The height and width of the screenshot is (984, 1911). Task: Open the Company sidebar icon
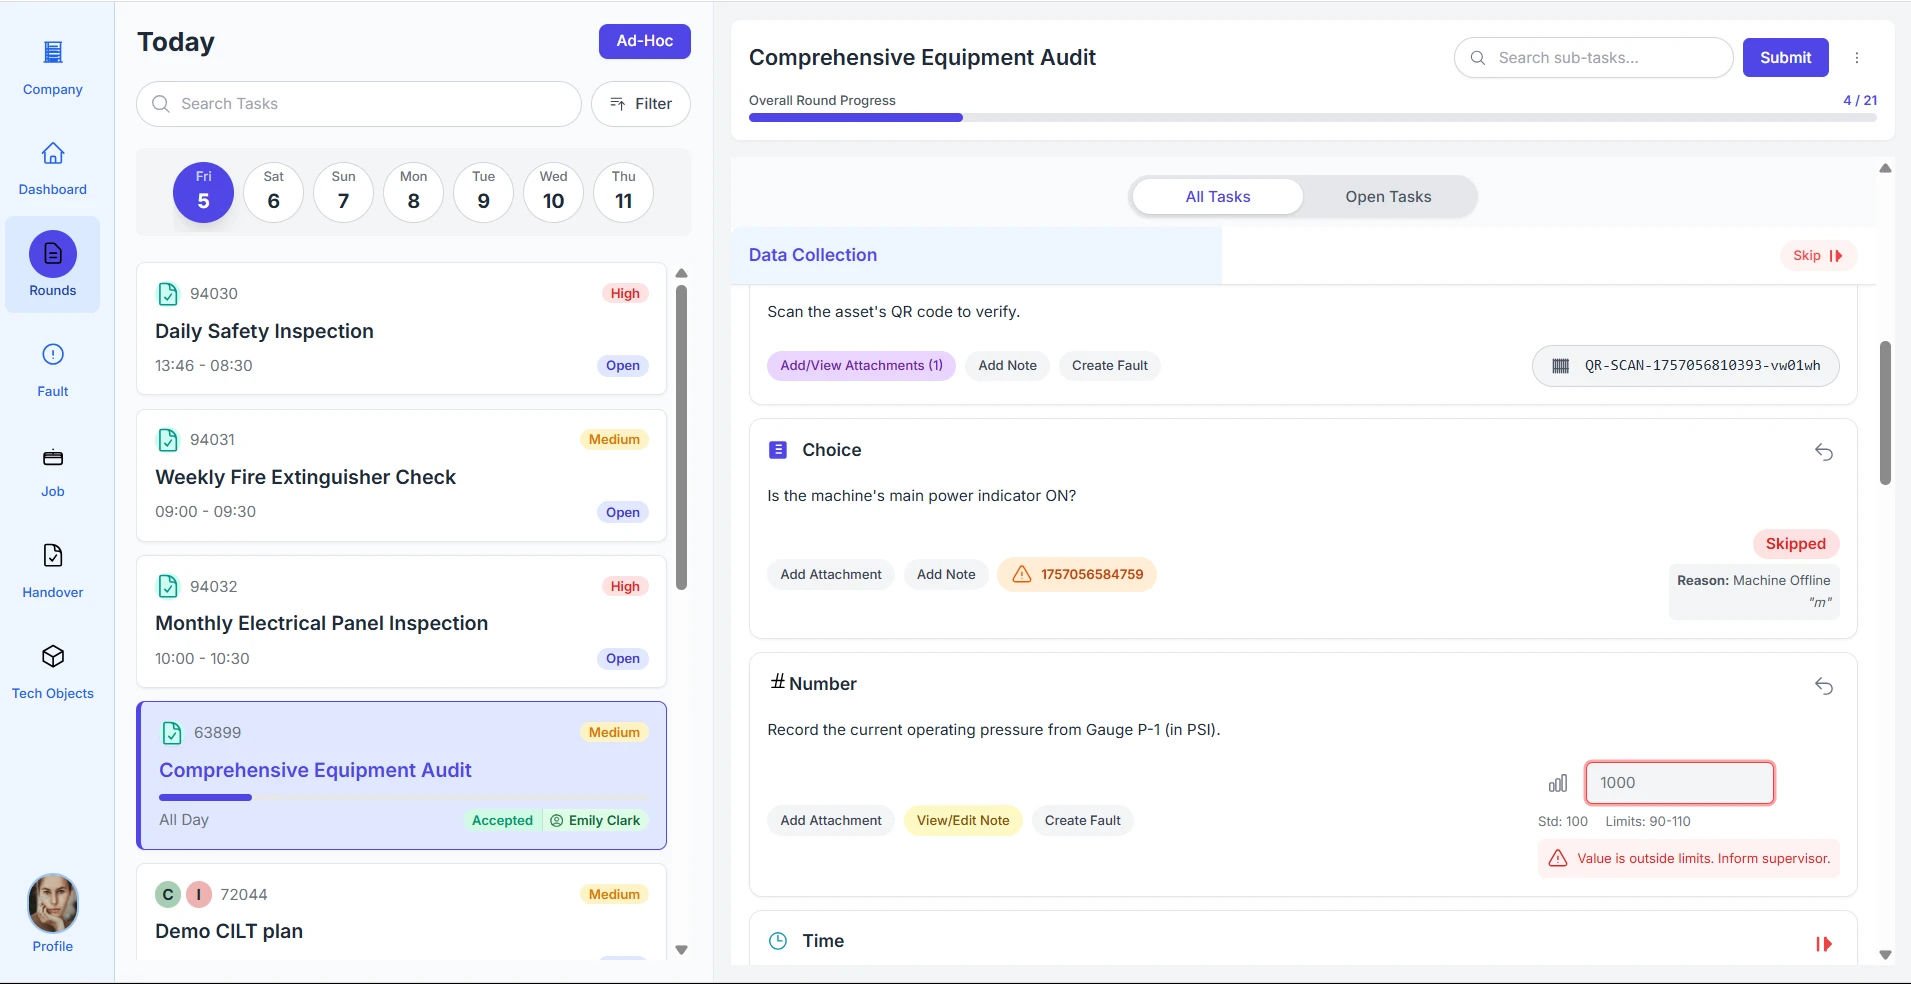click(x=53, y=52)
